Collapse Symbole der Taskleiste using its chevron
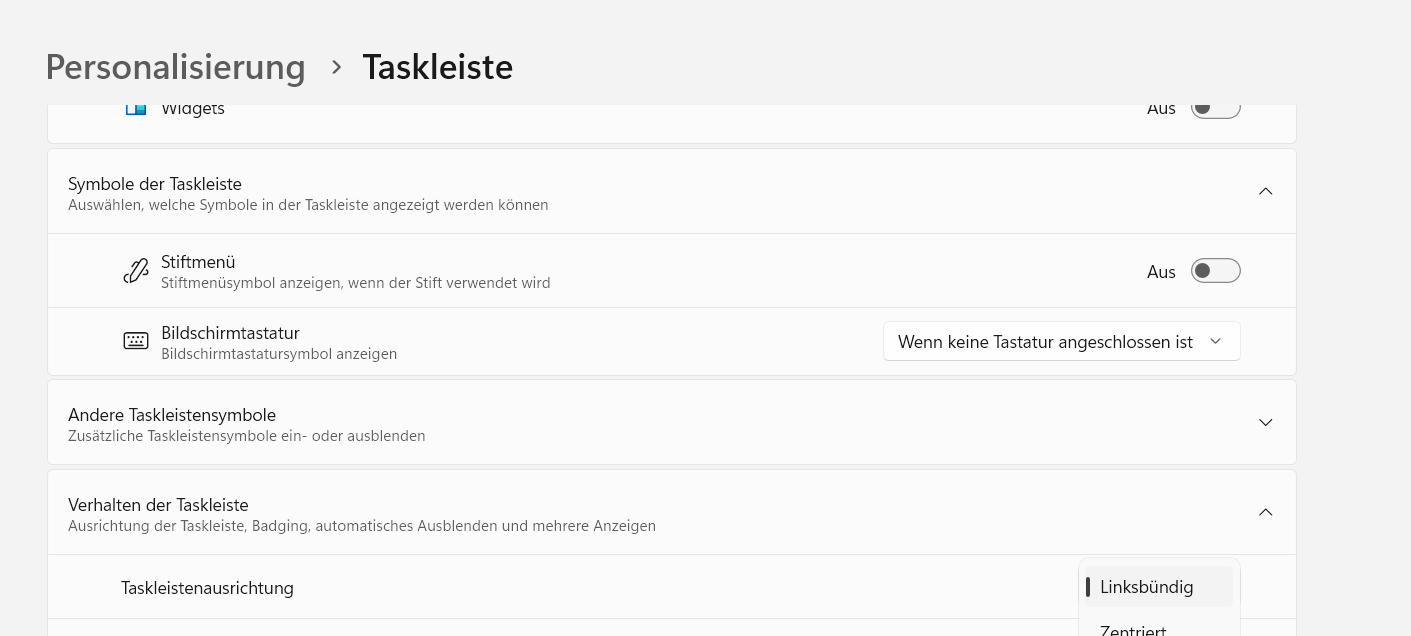Screen dimensions: 1411x636 1265,191
